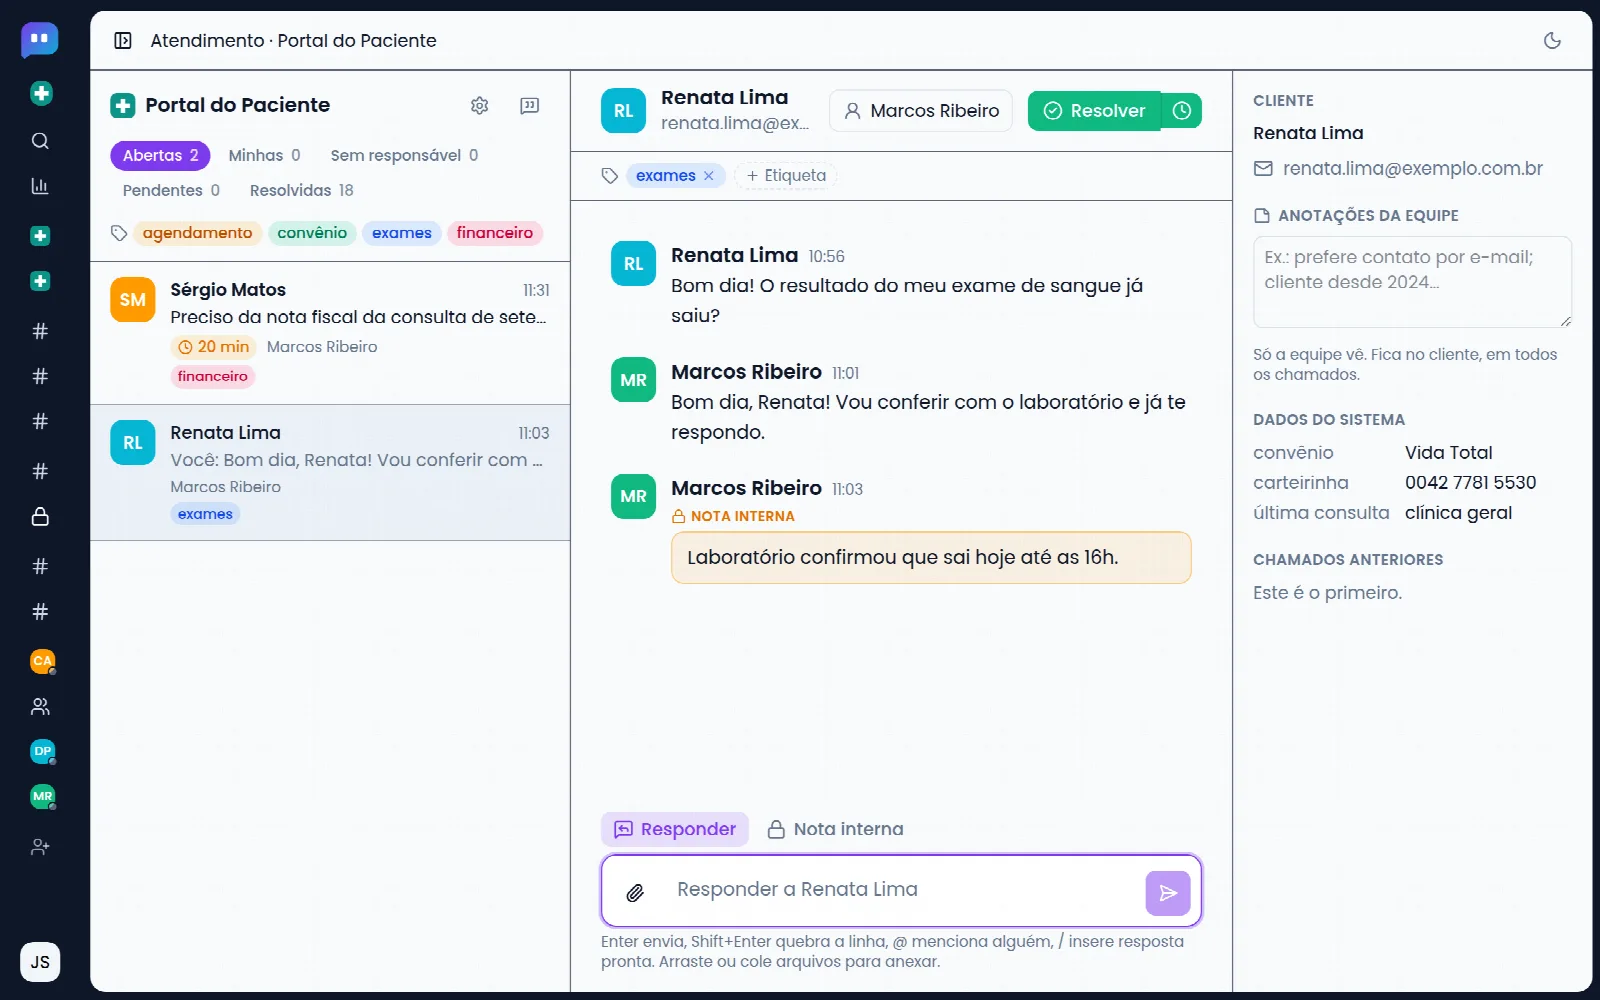
Task: Open the reports chart icon in sidebar
Action: tap(40, 186)
